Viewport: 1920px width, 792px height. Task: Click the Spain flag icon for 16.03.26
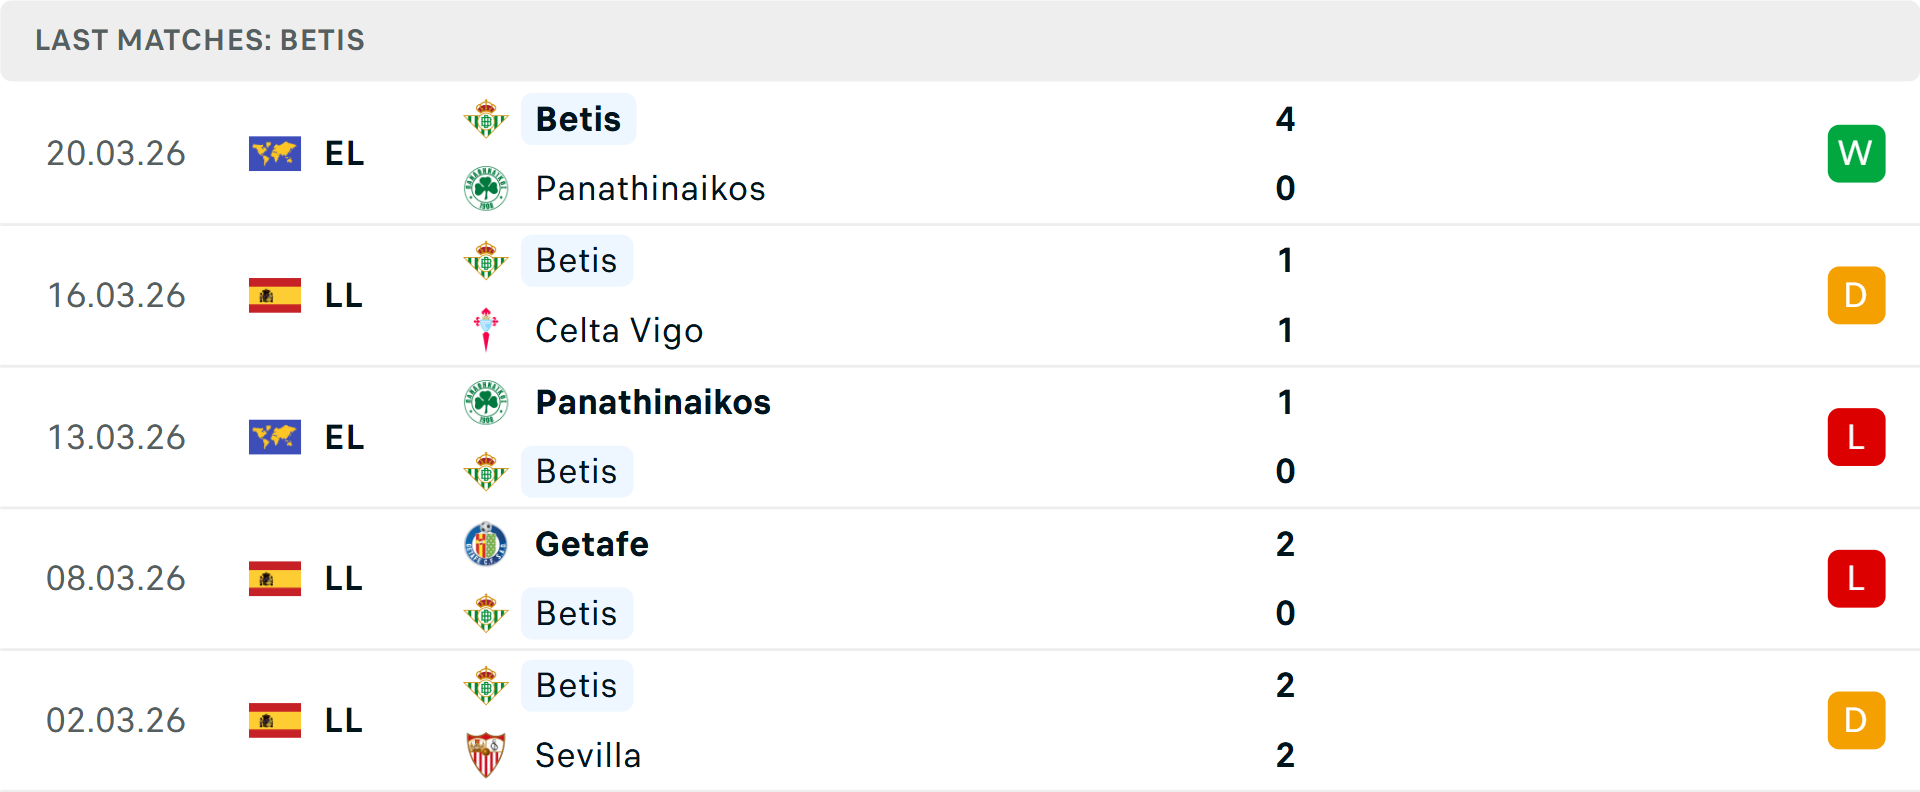point(275,296)
